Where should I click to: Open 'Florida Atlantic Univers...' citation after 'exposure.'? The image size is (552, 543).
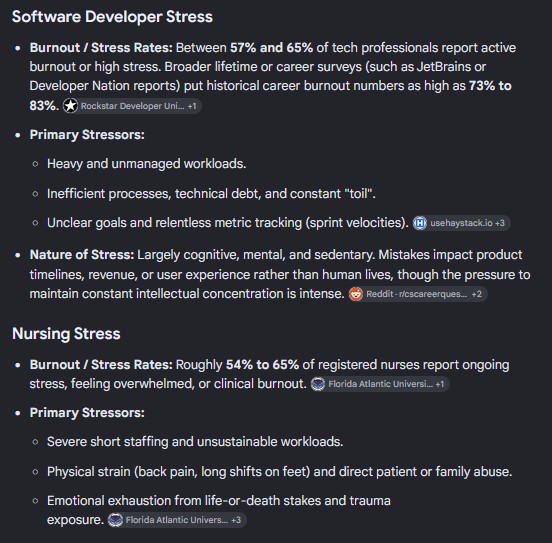click(177, 520)
